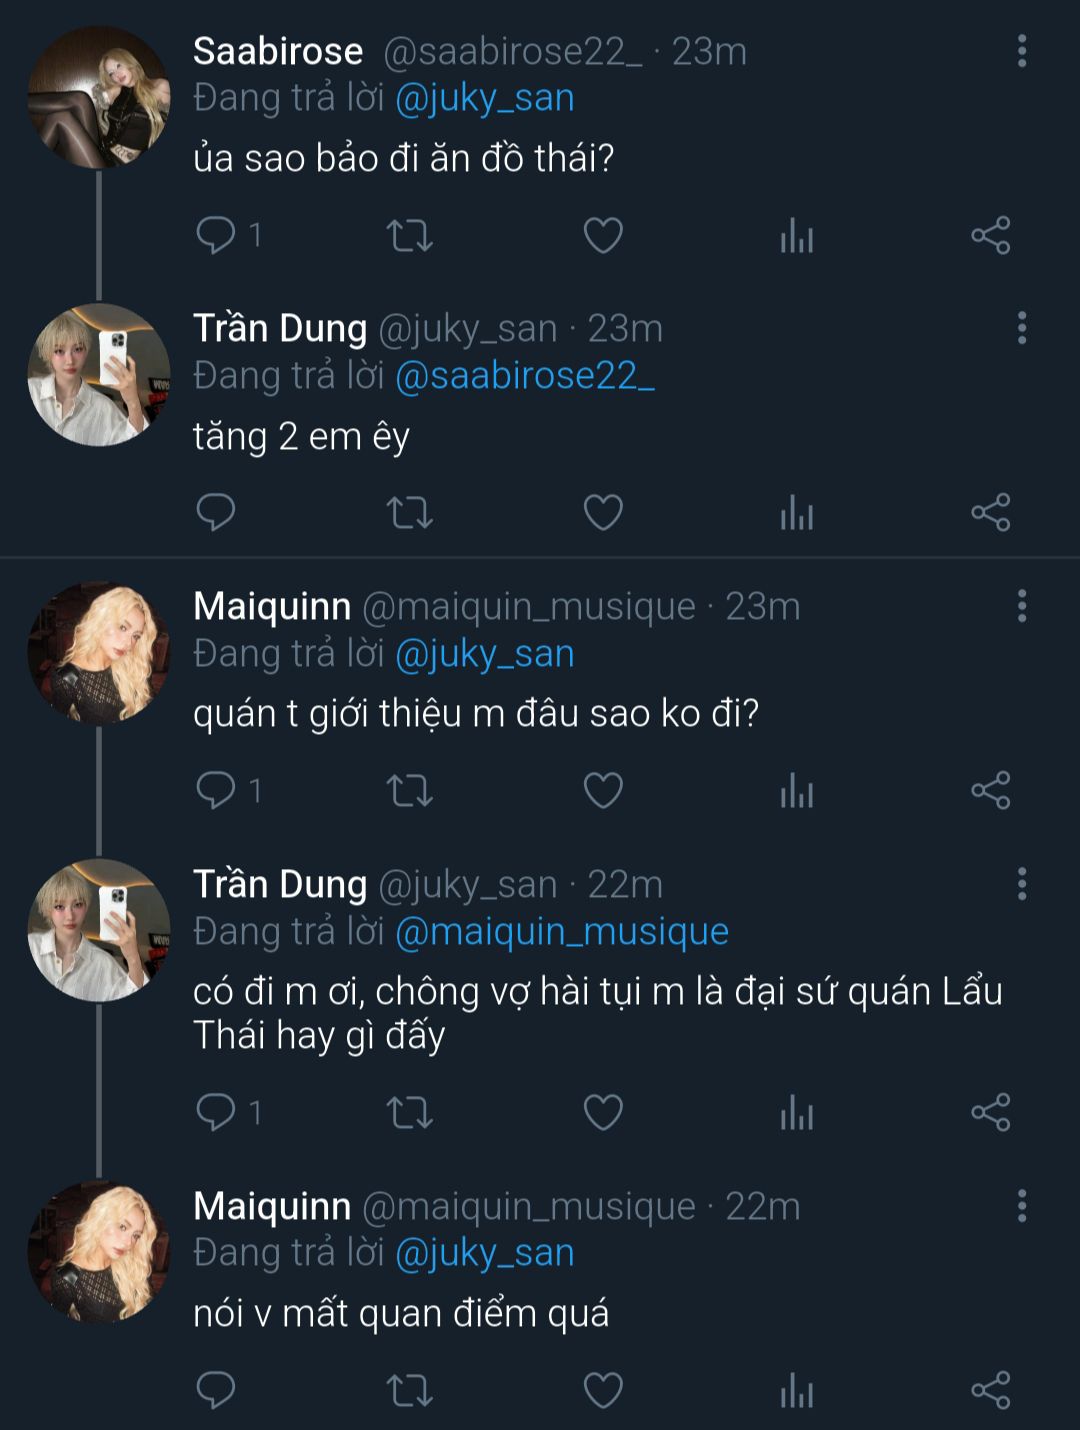View analytics on Trần Dung's Lẩu Thái tweet
The width and height of the screenshot is (1080, 1430).
(x=796, y=1113)
